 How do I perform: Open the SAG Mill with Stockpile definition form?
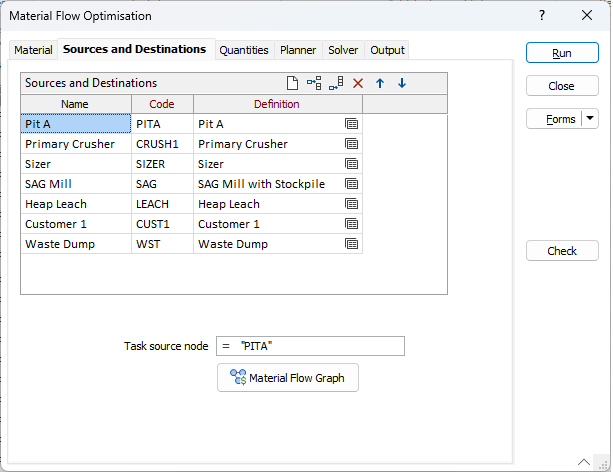[x=351, y=184]
